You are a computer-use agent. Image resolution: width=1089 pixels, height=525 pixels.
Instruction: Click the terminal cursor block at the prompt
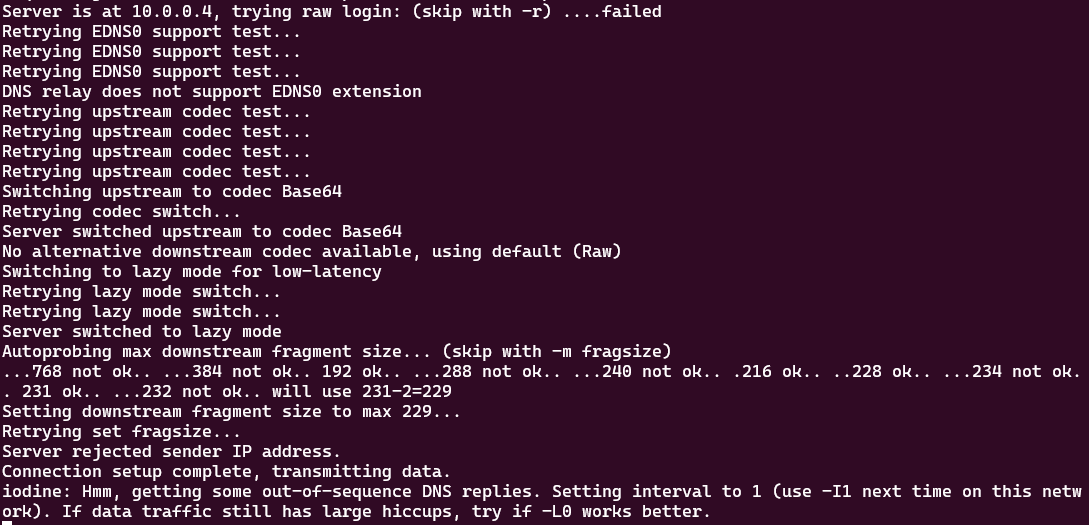click(x=6, y=522)
